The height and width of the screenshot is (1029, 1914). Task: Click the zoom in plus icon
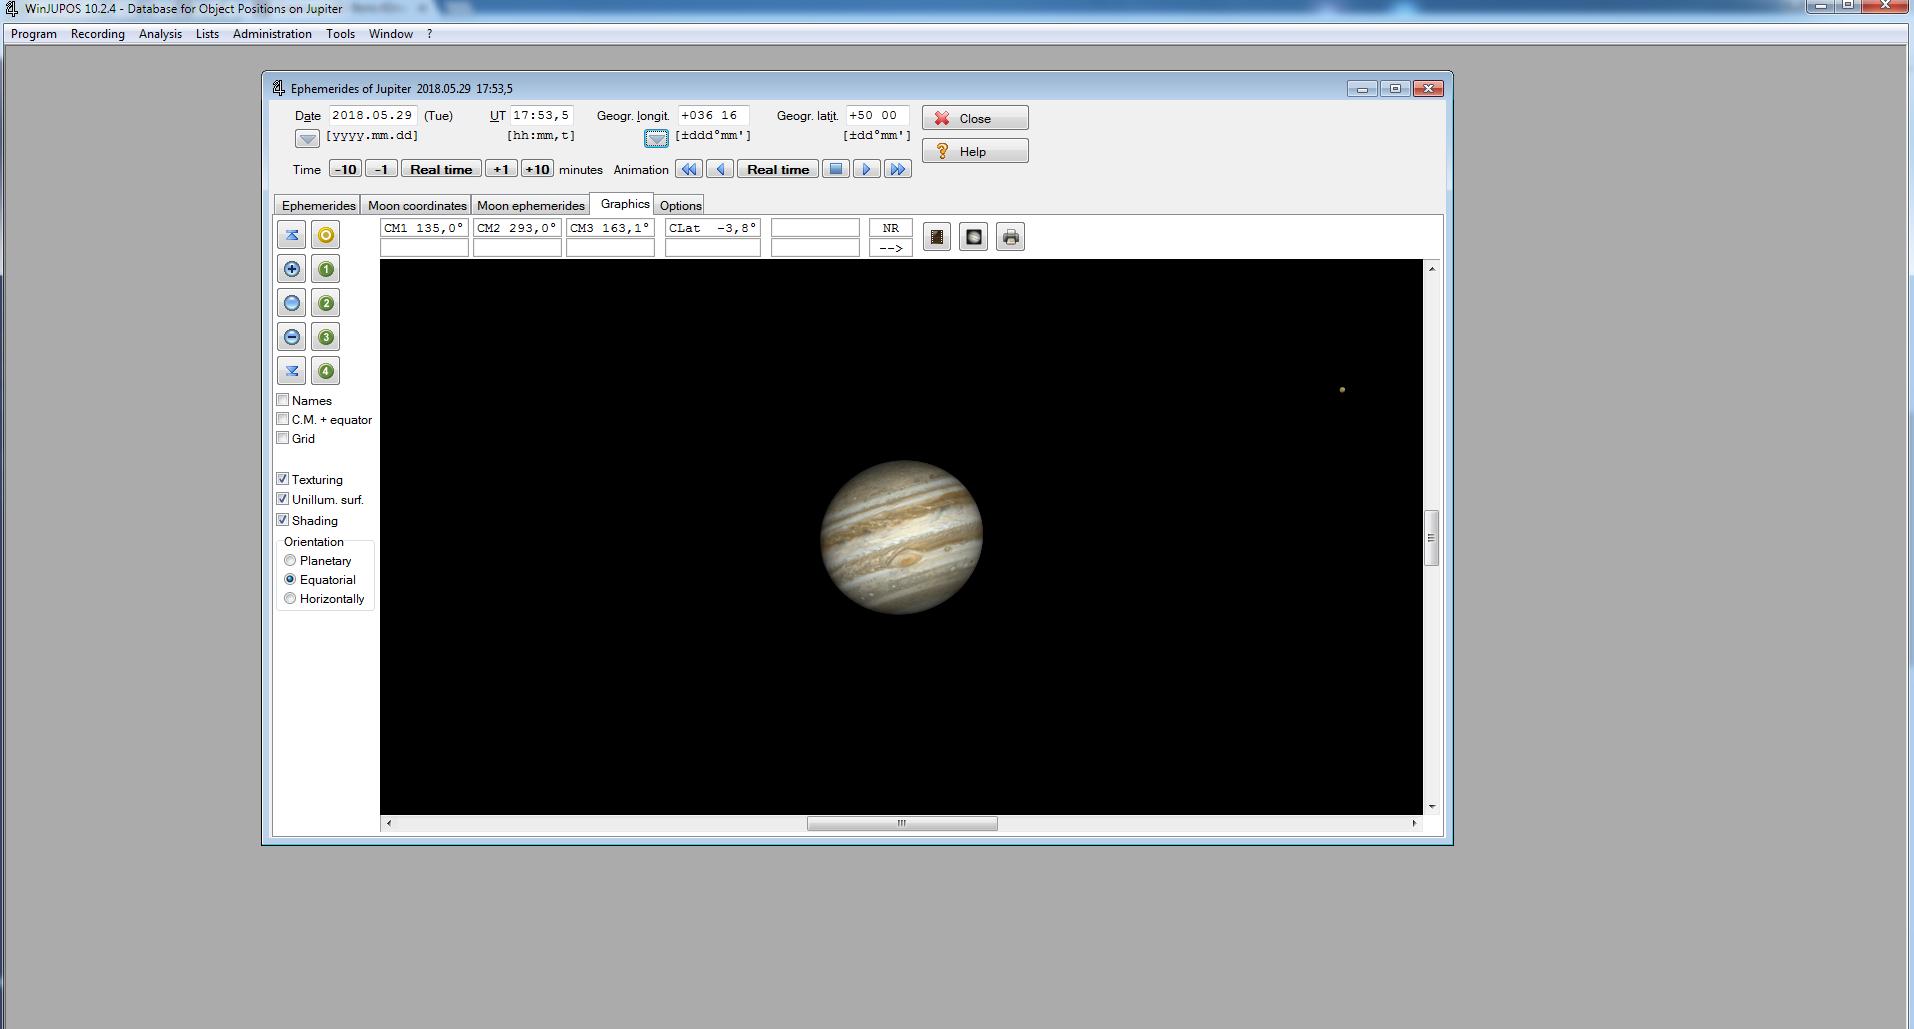292,269
